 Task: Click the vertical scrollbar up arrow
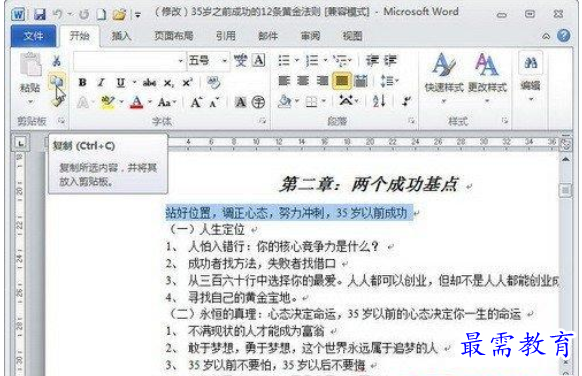(565, 159)
